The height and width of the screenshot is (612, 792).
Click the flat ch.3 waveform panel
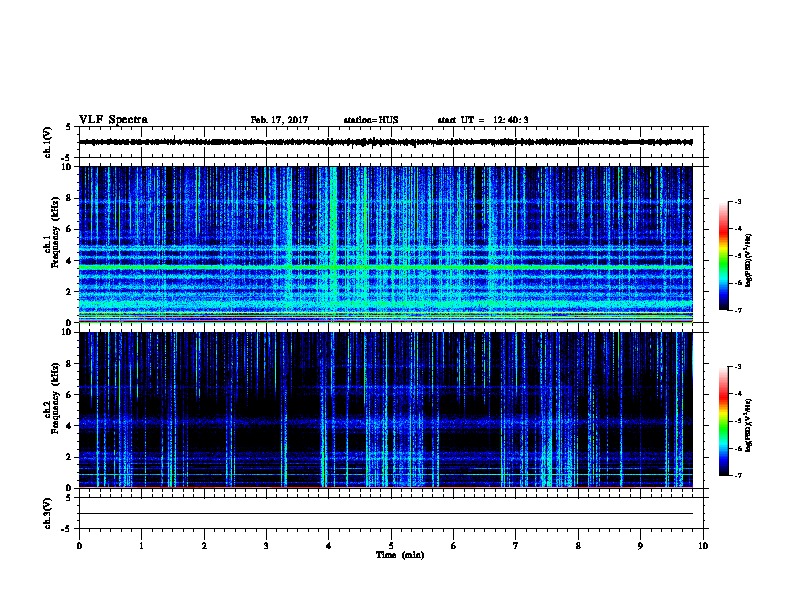click(391, 513)
